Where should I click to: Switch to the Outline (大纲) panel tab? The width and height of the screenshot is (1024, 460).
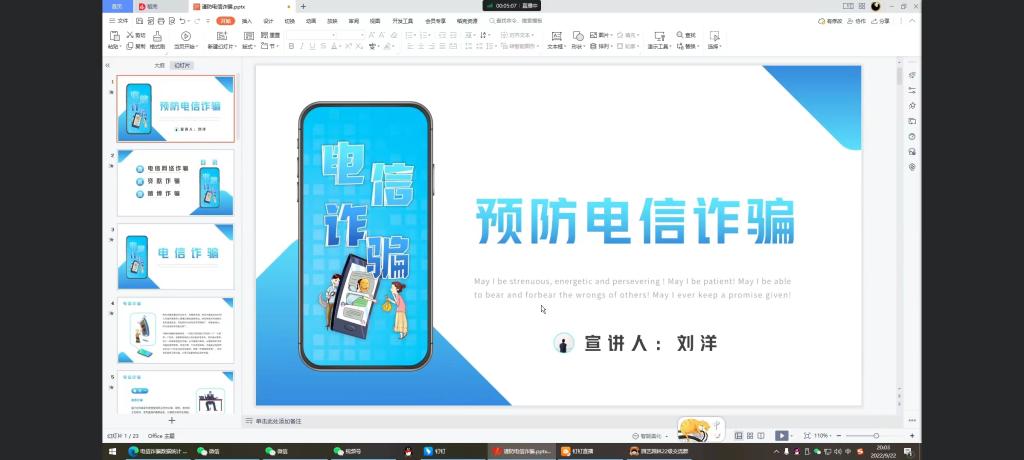pos(159,65)
